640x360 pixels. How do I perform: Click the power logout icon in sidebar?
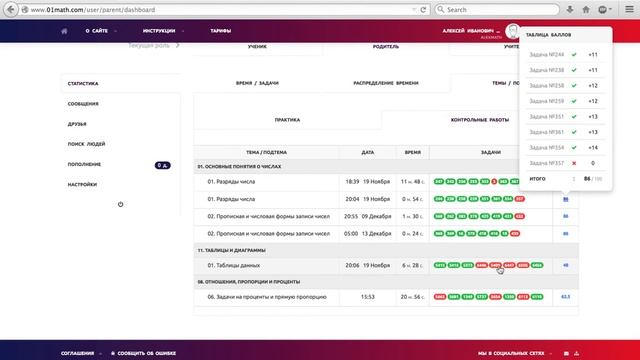120,204
